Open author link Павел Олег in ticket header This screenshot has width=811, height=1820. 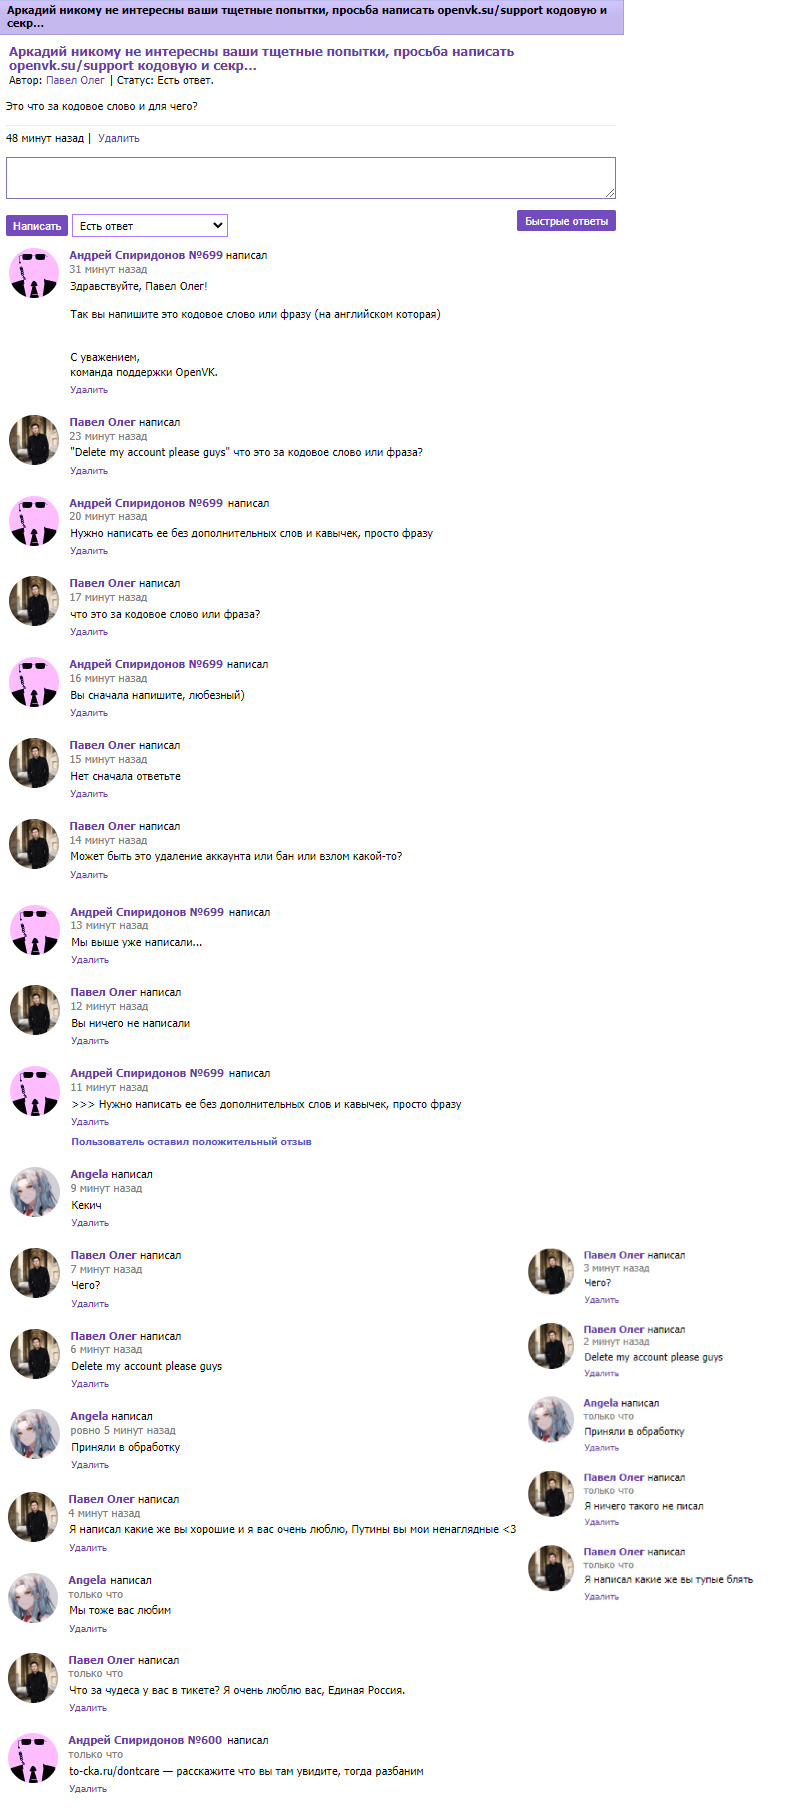[75, 80]
